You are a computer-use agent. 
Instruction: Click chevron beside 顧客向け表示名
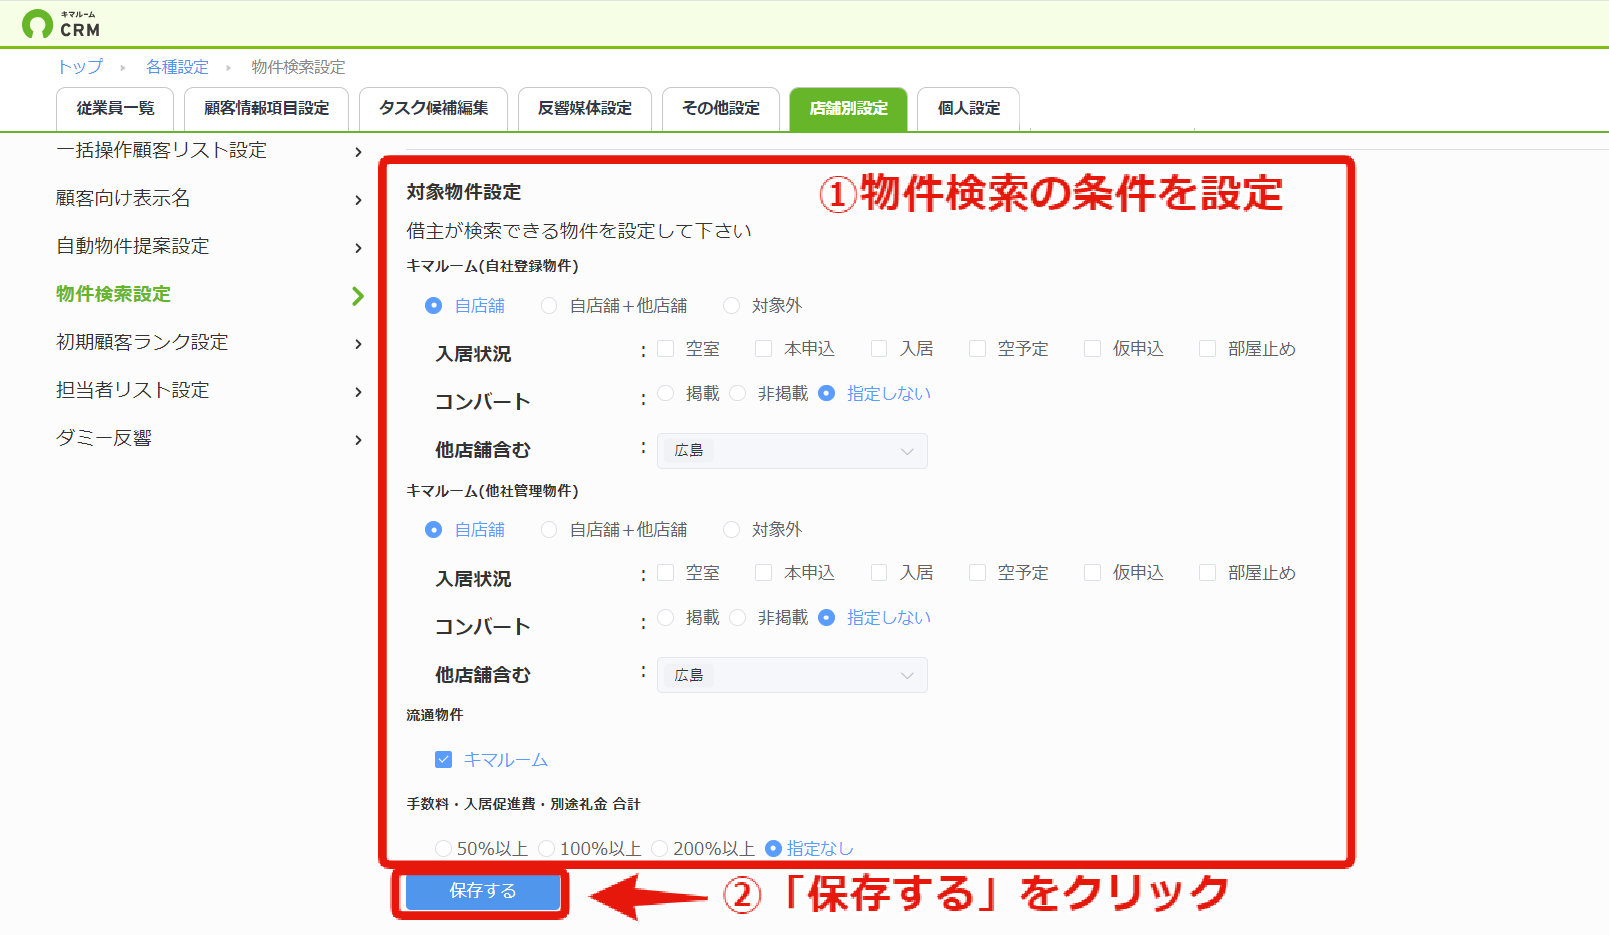358,200
